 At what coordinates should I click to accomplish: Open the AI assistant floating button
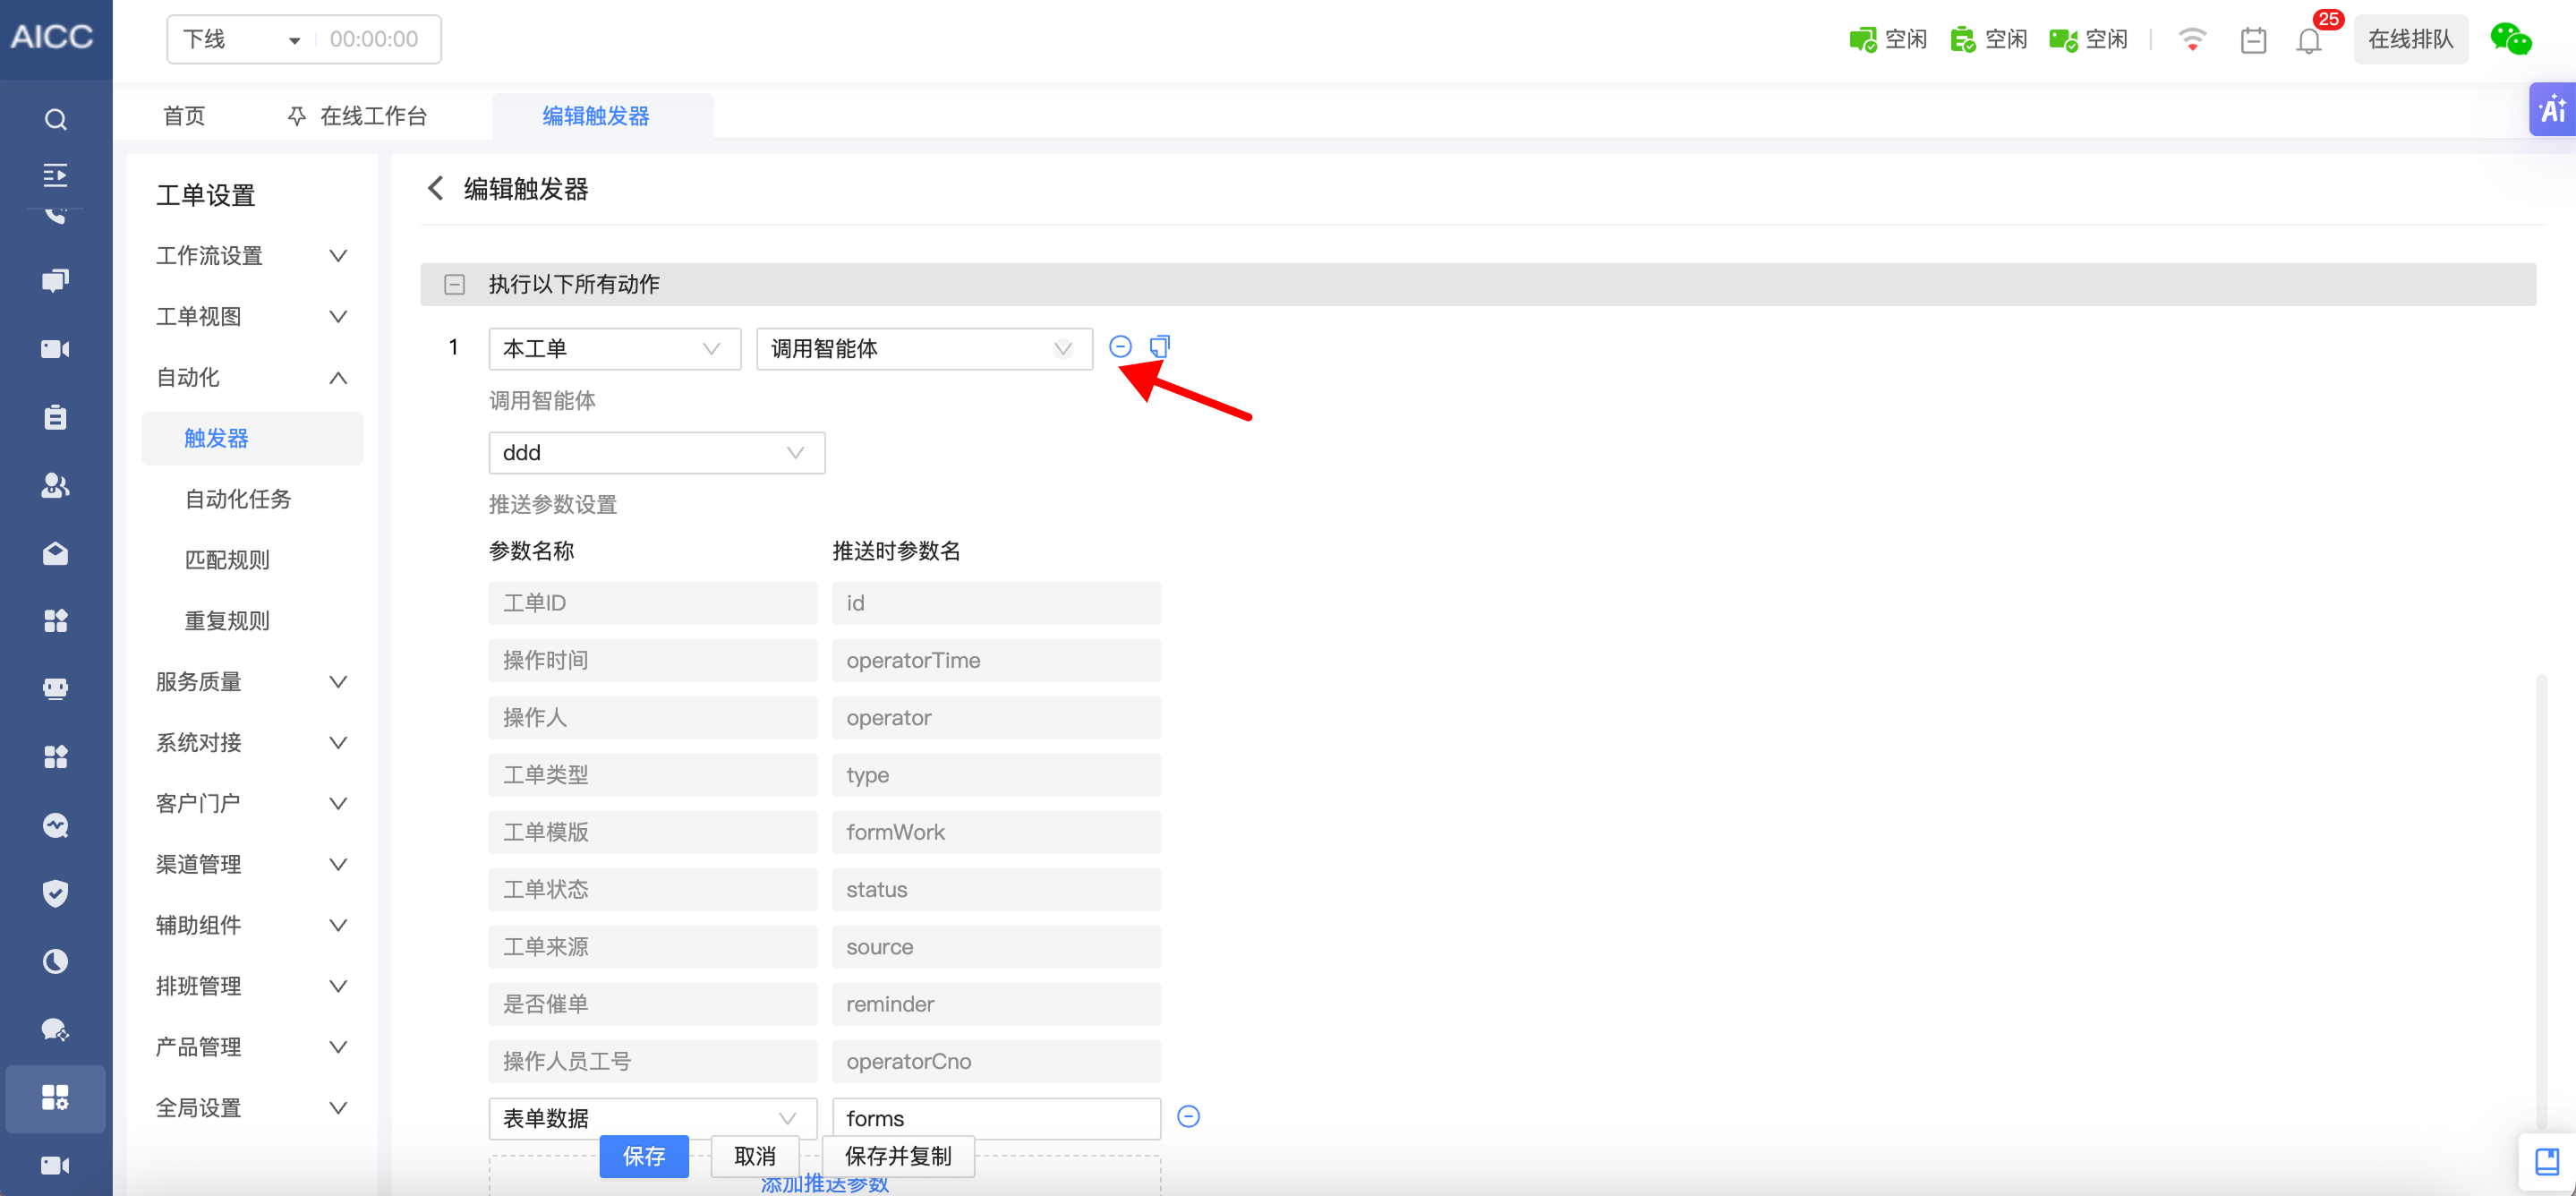[x=2551, y=109]
